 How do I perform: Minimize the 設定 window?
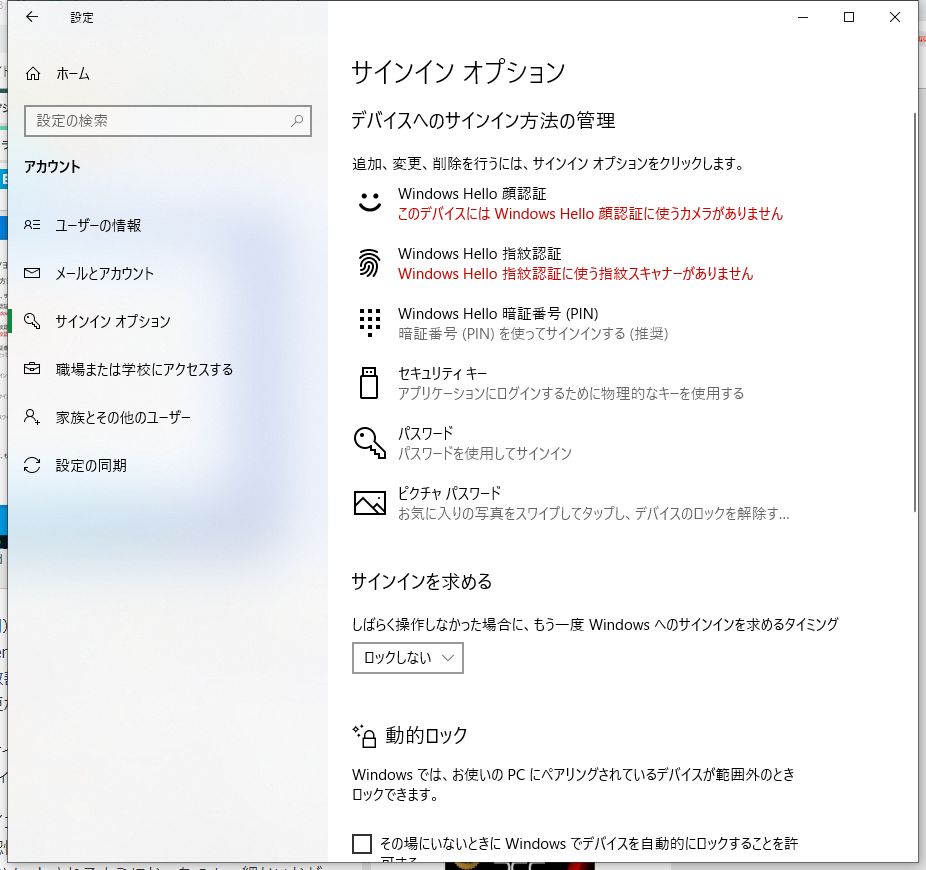click(803, 17)
